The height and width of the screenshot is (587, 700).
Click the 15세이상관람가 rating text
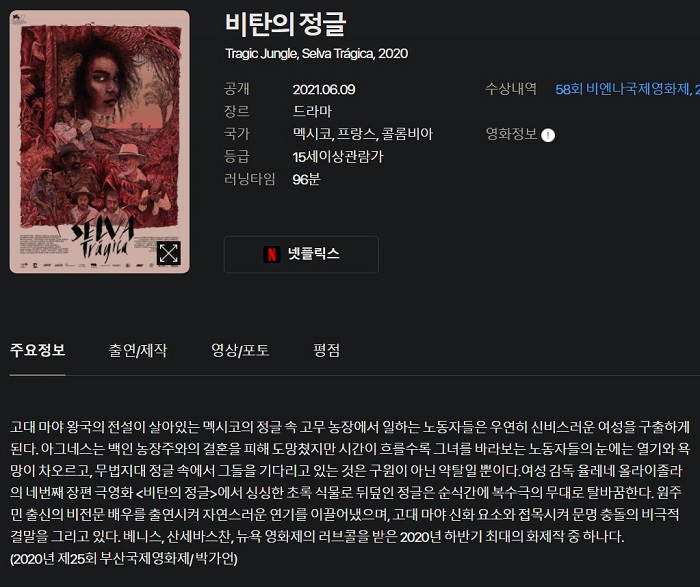click(338, 157)
